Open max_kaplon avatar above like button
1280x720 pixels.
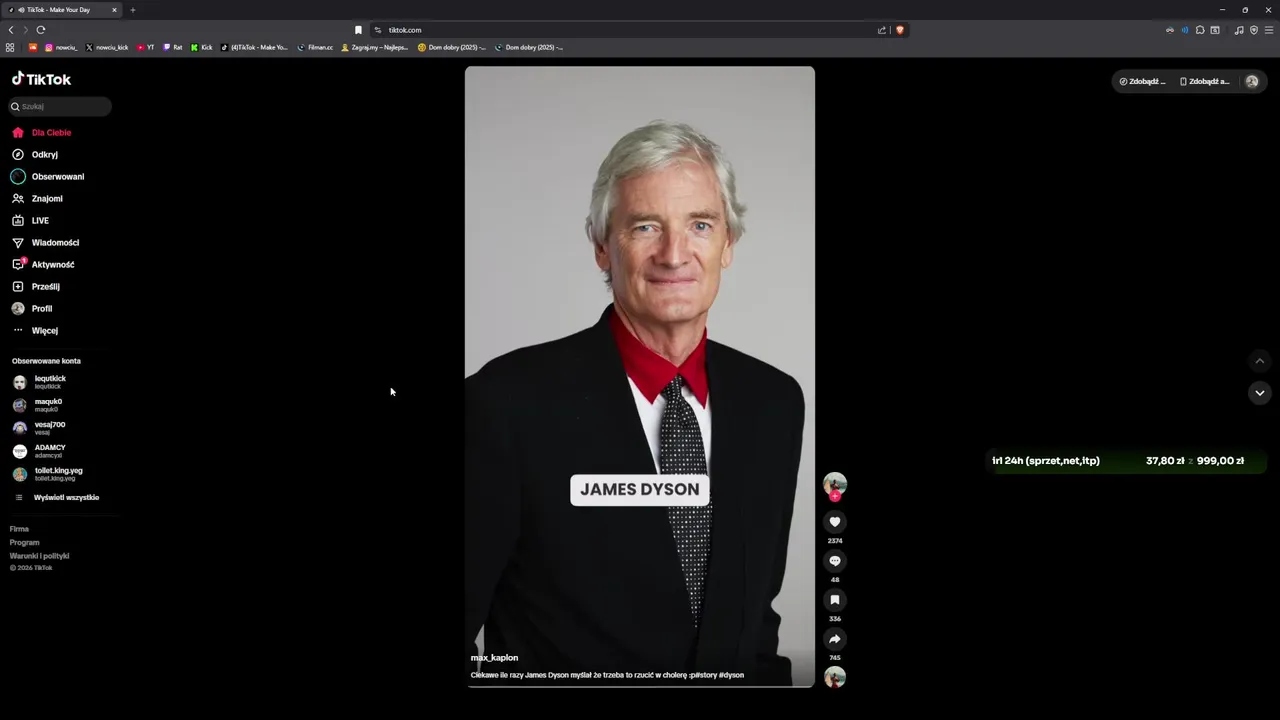click(x=835, y=485)
